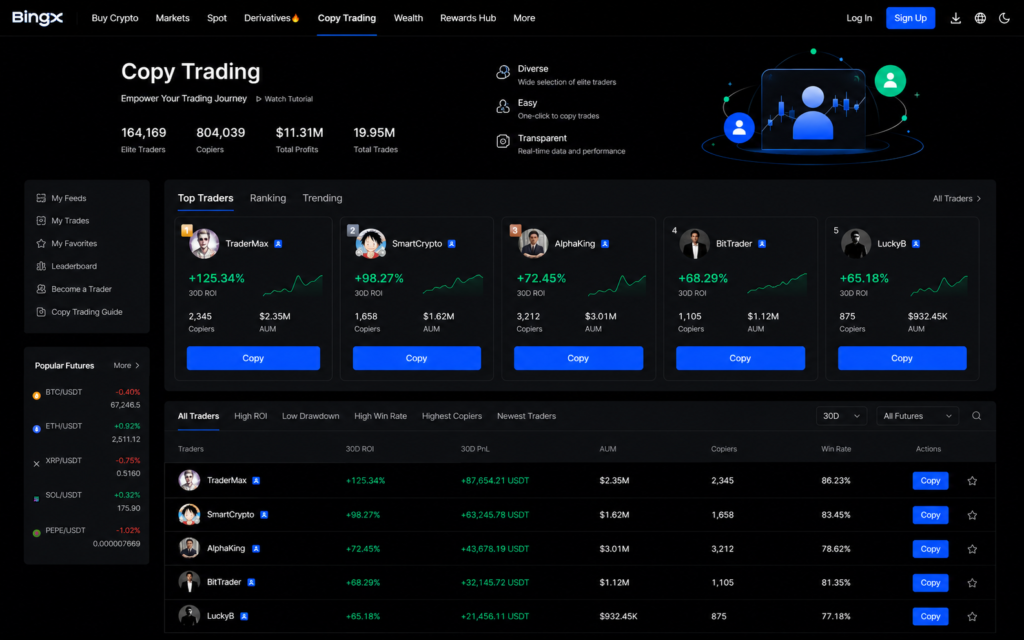Click the Watch Tutorial play icon
This screenshot has height=640, width=1024.
tap(259, 99)
